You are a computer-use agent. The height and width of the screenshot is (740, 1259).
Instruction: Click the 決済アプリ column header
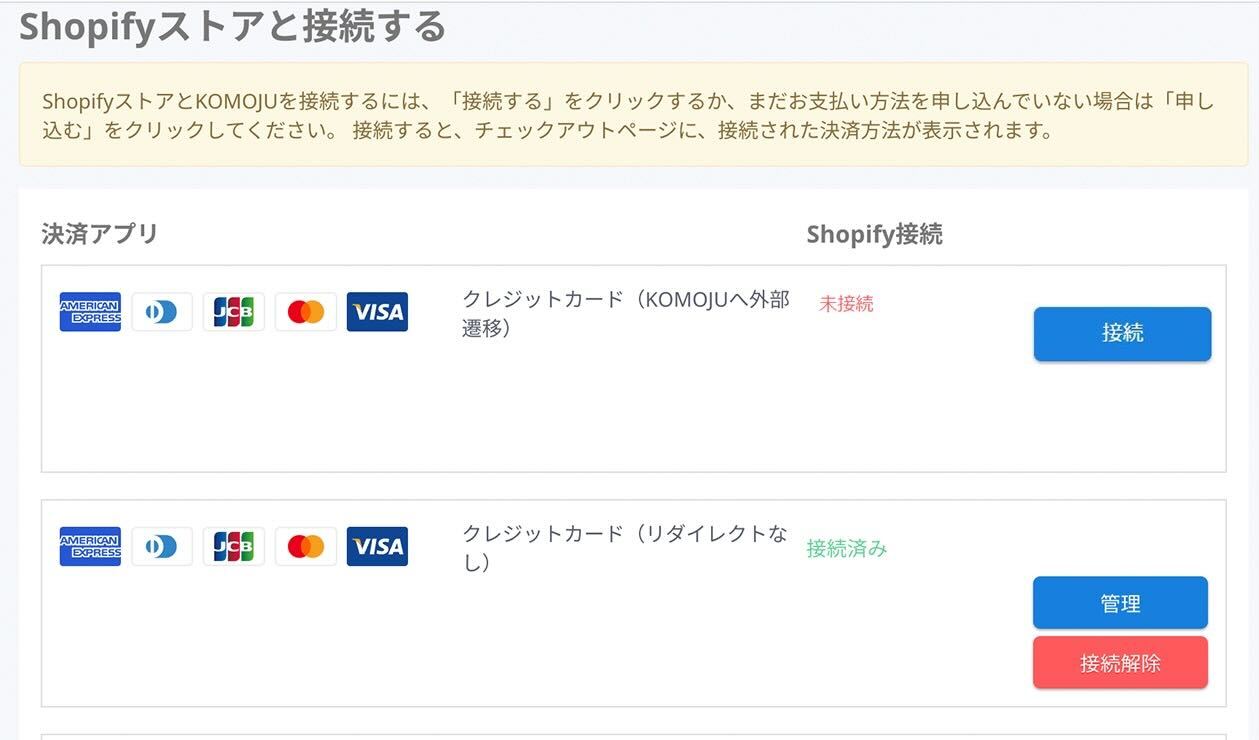click(x=100, y=234)
